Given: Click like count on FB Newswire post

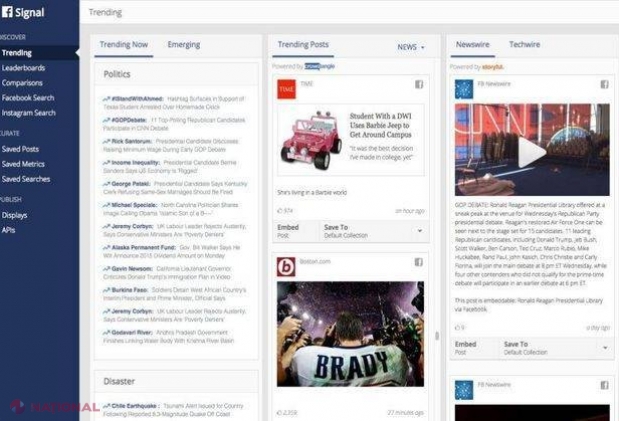Looking at the screenshot, I should click(x=460, y=327).
